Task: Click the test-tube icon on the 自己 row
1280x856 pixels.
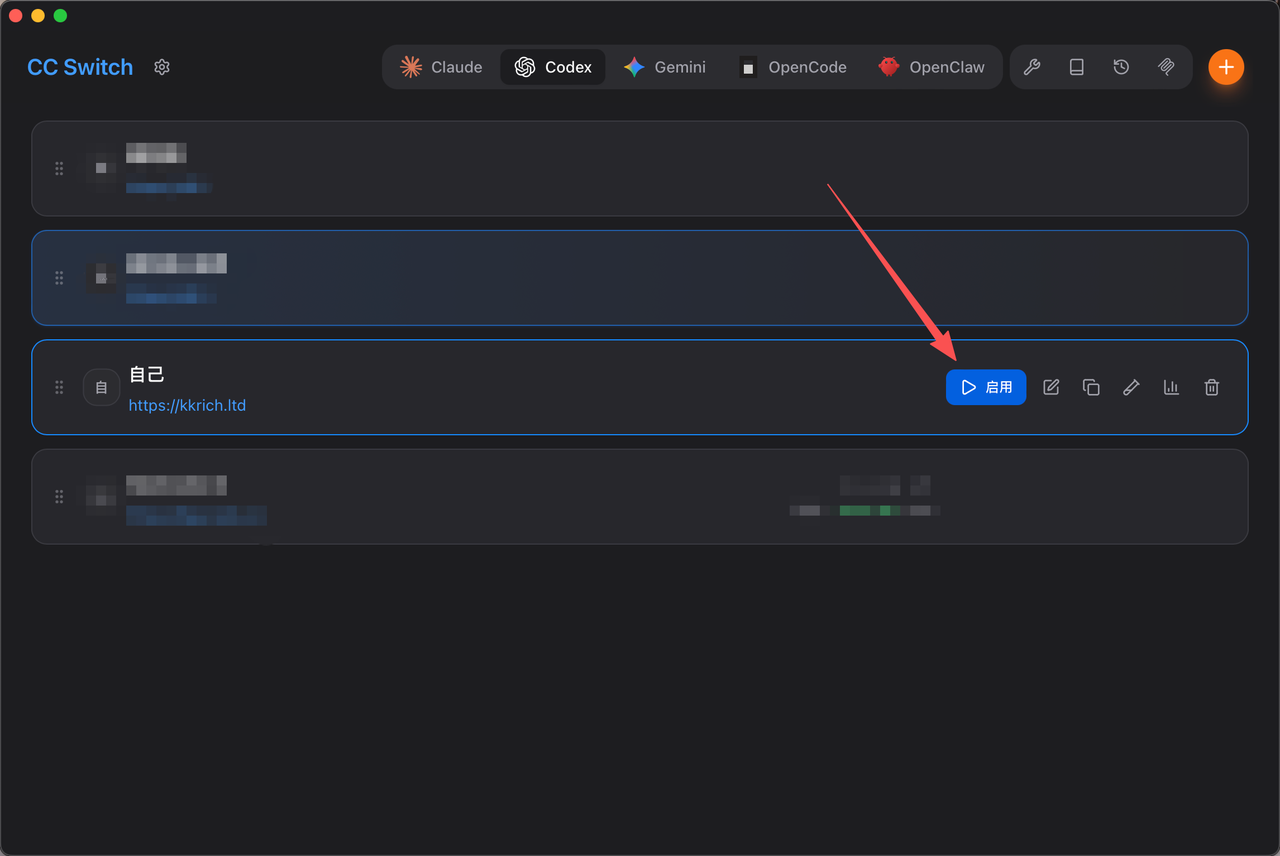Action: point(1131,387)
